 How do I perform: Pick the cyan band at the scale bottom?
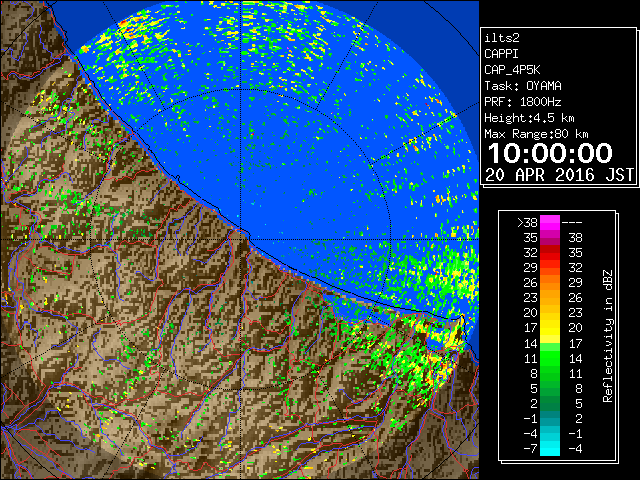tap(550, 448)
